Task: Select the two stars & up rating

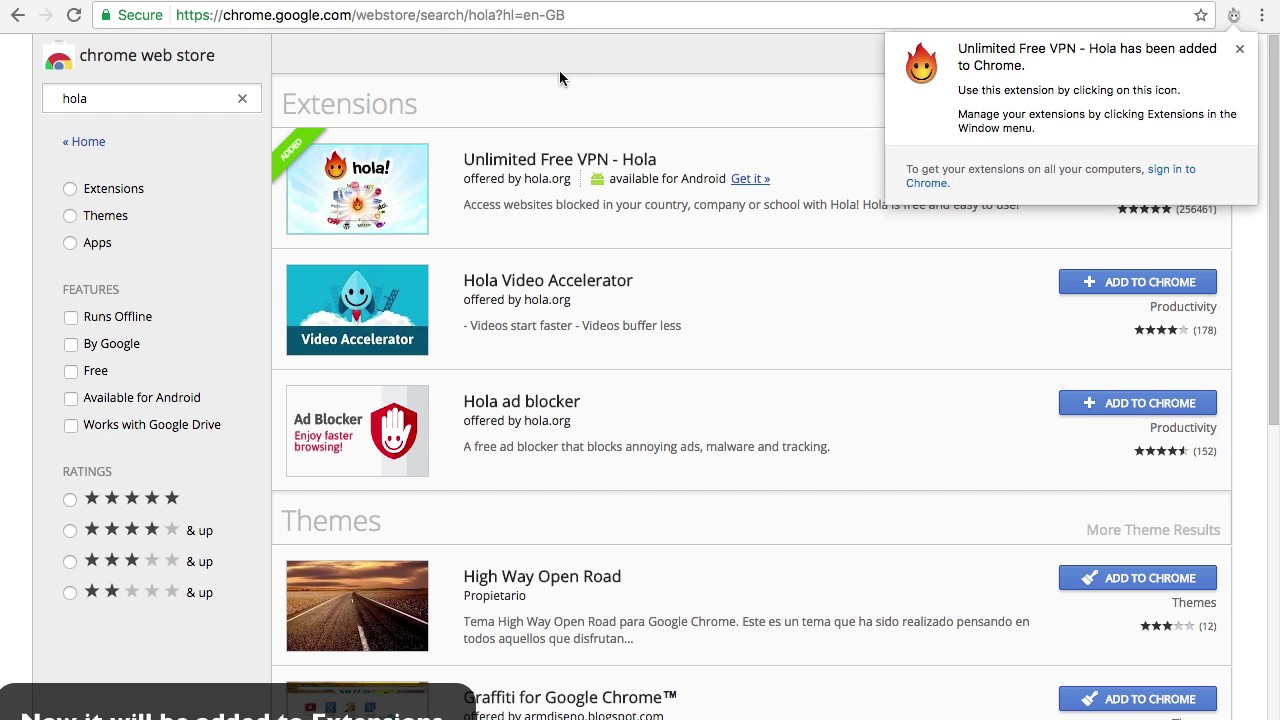Action: [70, 593]
